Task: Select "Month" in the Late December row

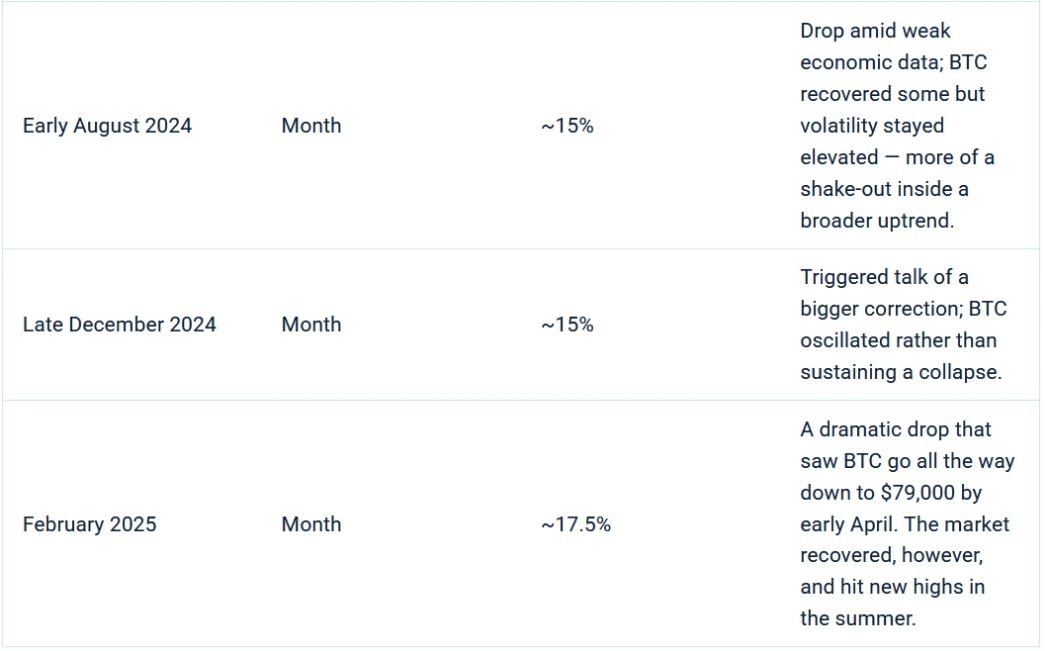Action: pyautogui.click(x=311, y=325)
